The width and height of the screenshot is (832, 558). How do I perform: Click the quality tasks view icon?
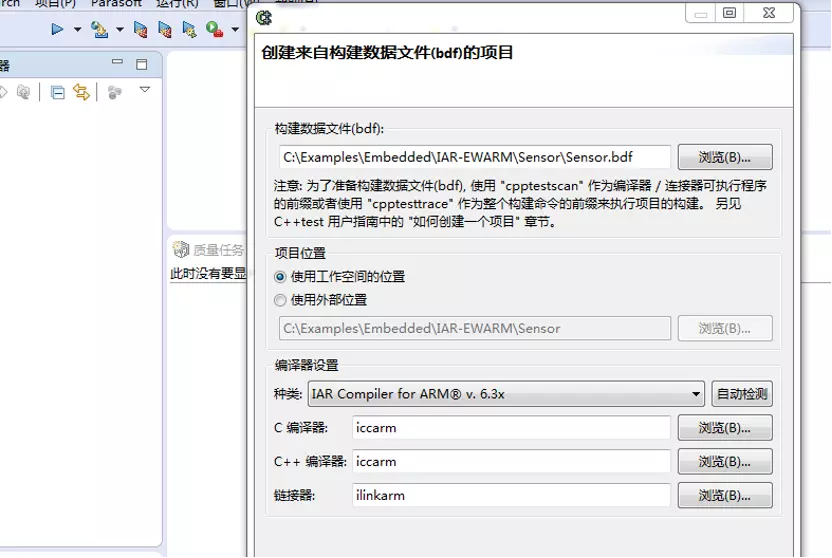pyautogui.click(x=180, y=249)
